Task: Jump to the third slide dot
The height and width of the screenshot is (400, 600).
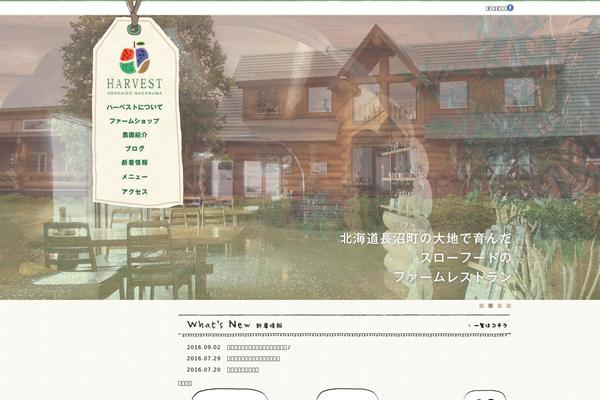Action: click(x=499, y=305)
